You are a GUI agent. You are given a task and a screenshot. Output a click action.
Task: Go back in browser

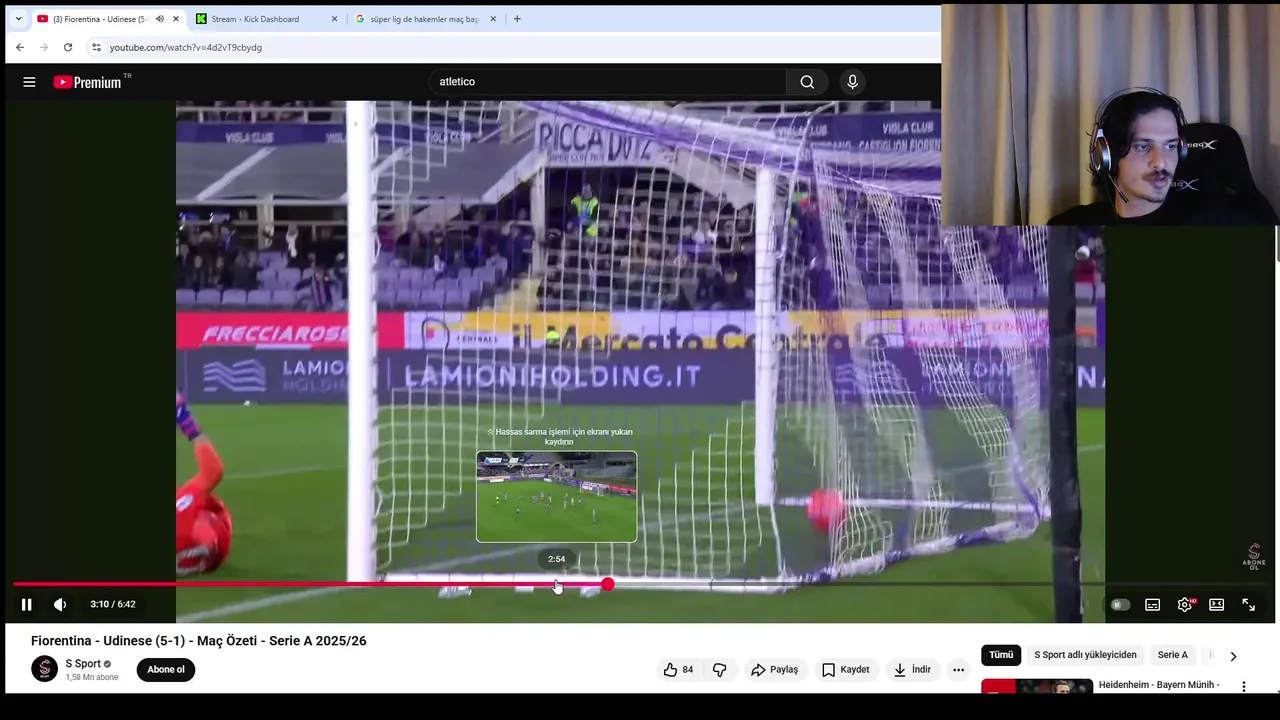tap(20, 47)
